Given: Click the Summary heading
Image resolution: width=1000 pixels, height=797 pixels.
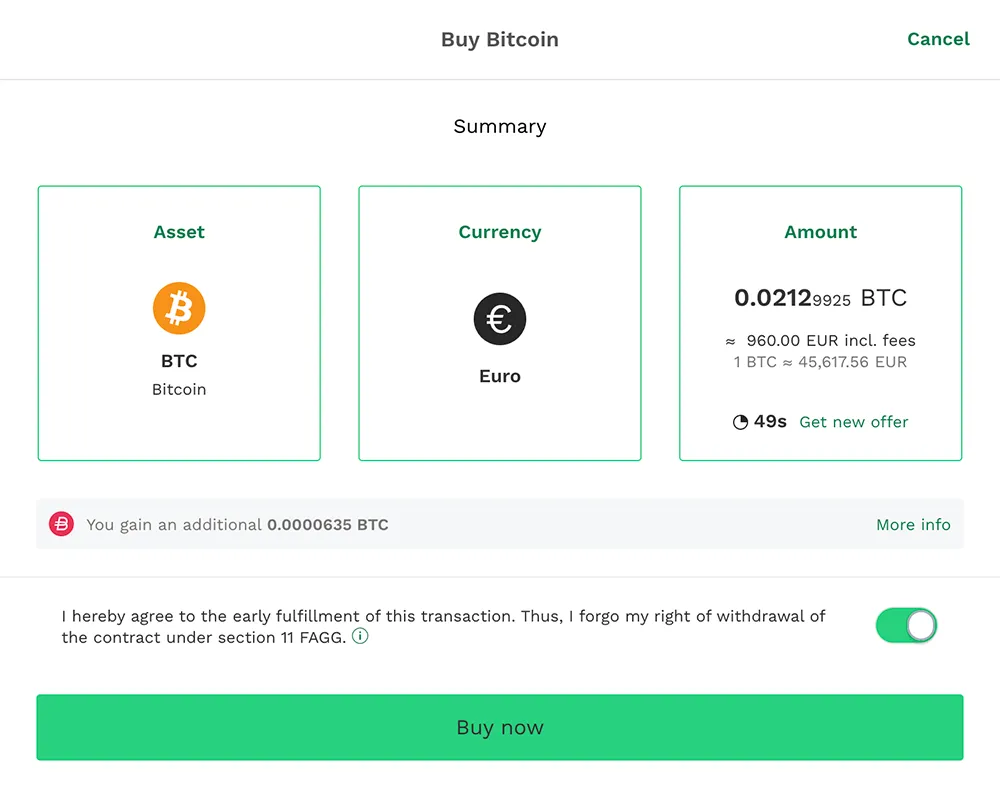Looking at the screenshot, I should tap(500, 126).
